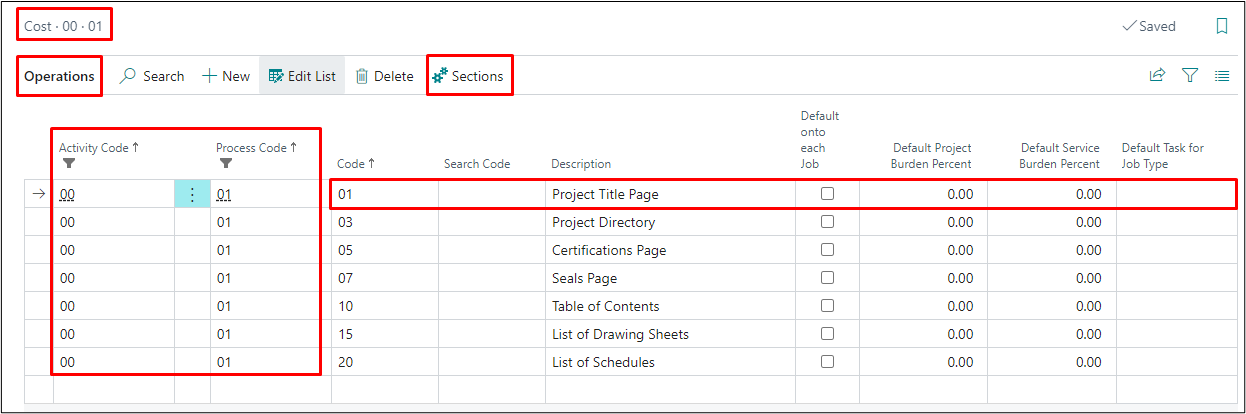Open the row's three-dot Show more options
Image resolution: width=1246 pixels, height=414 pixels.
(x=192, y=195)
